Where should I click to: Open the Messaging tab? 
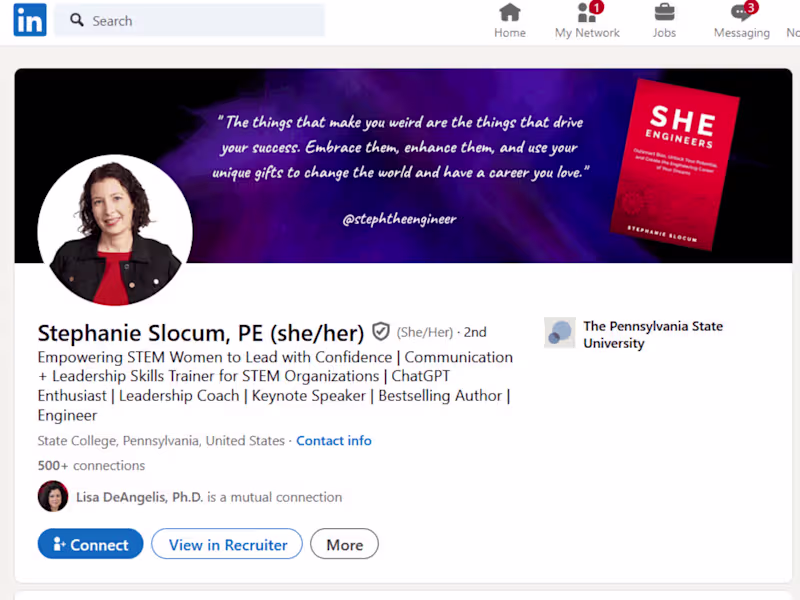(742, 21)
